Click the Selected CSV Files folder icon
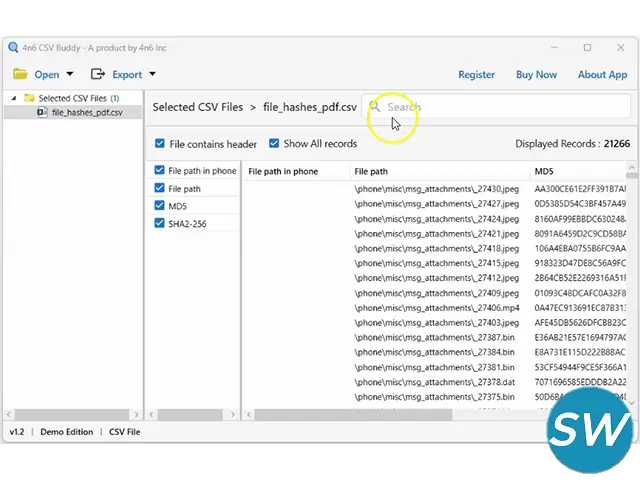This screenshot has width=640, height=480. (x=29, y=98)
